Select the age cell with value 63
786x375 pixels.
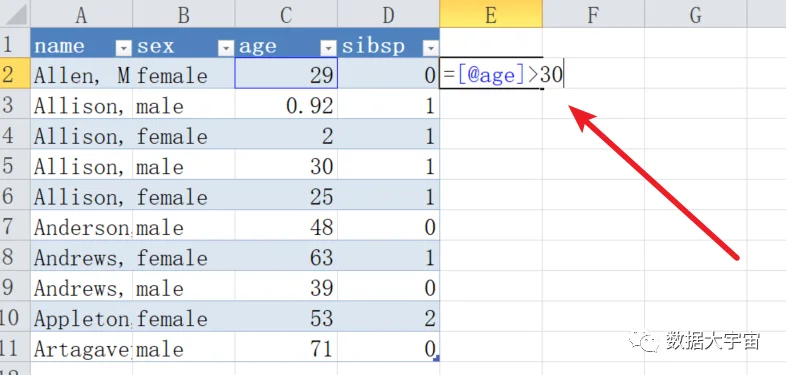point(286,256)
